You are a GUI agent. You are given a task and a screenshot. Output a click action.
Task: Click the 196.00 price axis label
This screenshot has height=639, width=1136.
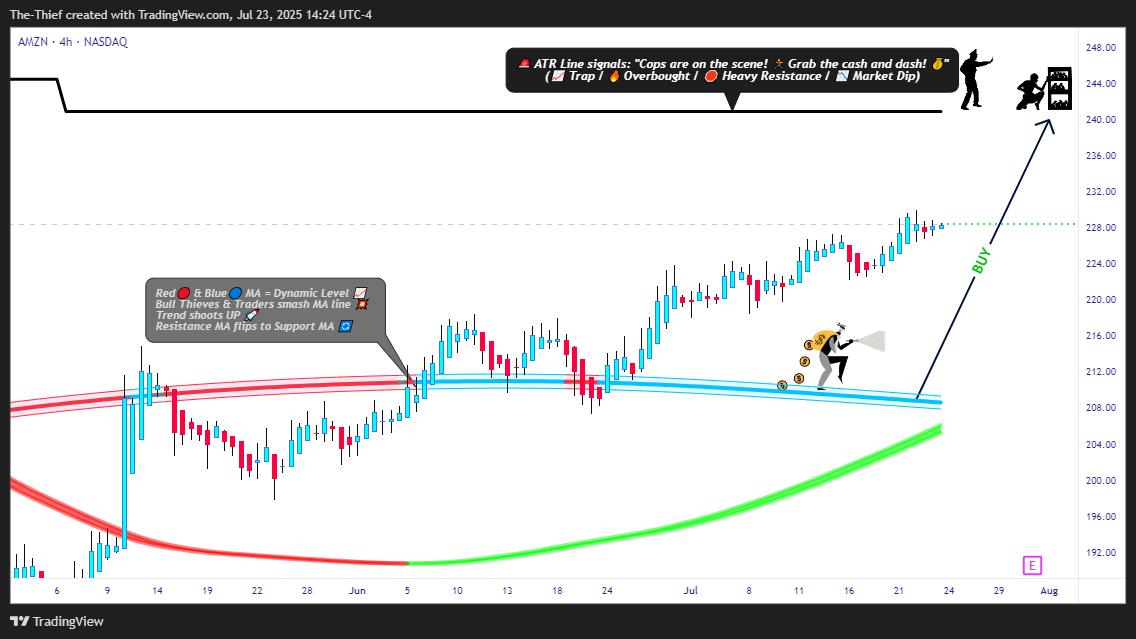click(1100, 517)
